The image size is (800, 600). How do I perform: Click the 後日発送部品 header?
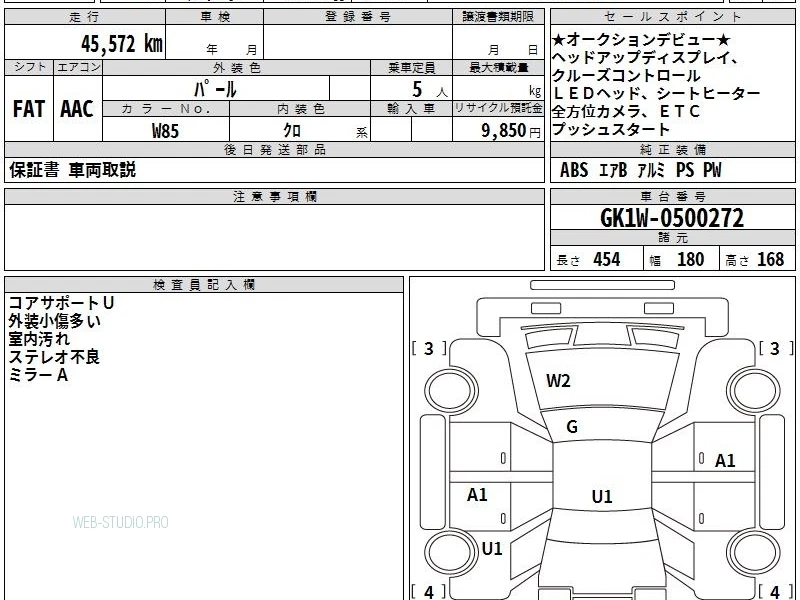click(x=274, y=149)
